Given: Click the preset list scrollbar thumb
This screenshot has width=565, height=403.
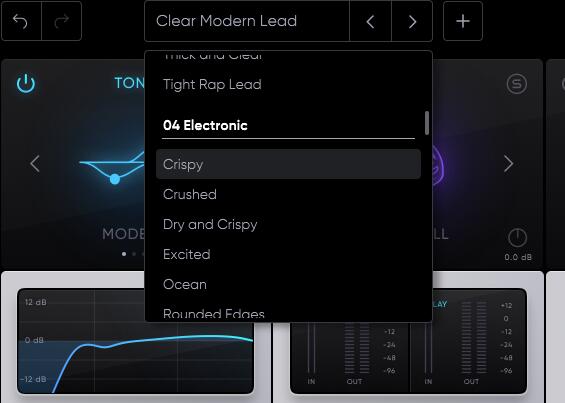Looking at the screenshot, I should [x=427, y=123].
